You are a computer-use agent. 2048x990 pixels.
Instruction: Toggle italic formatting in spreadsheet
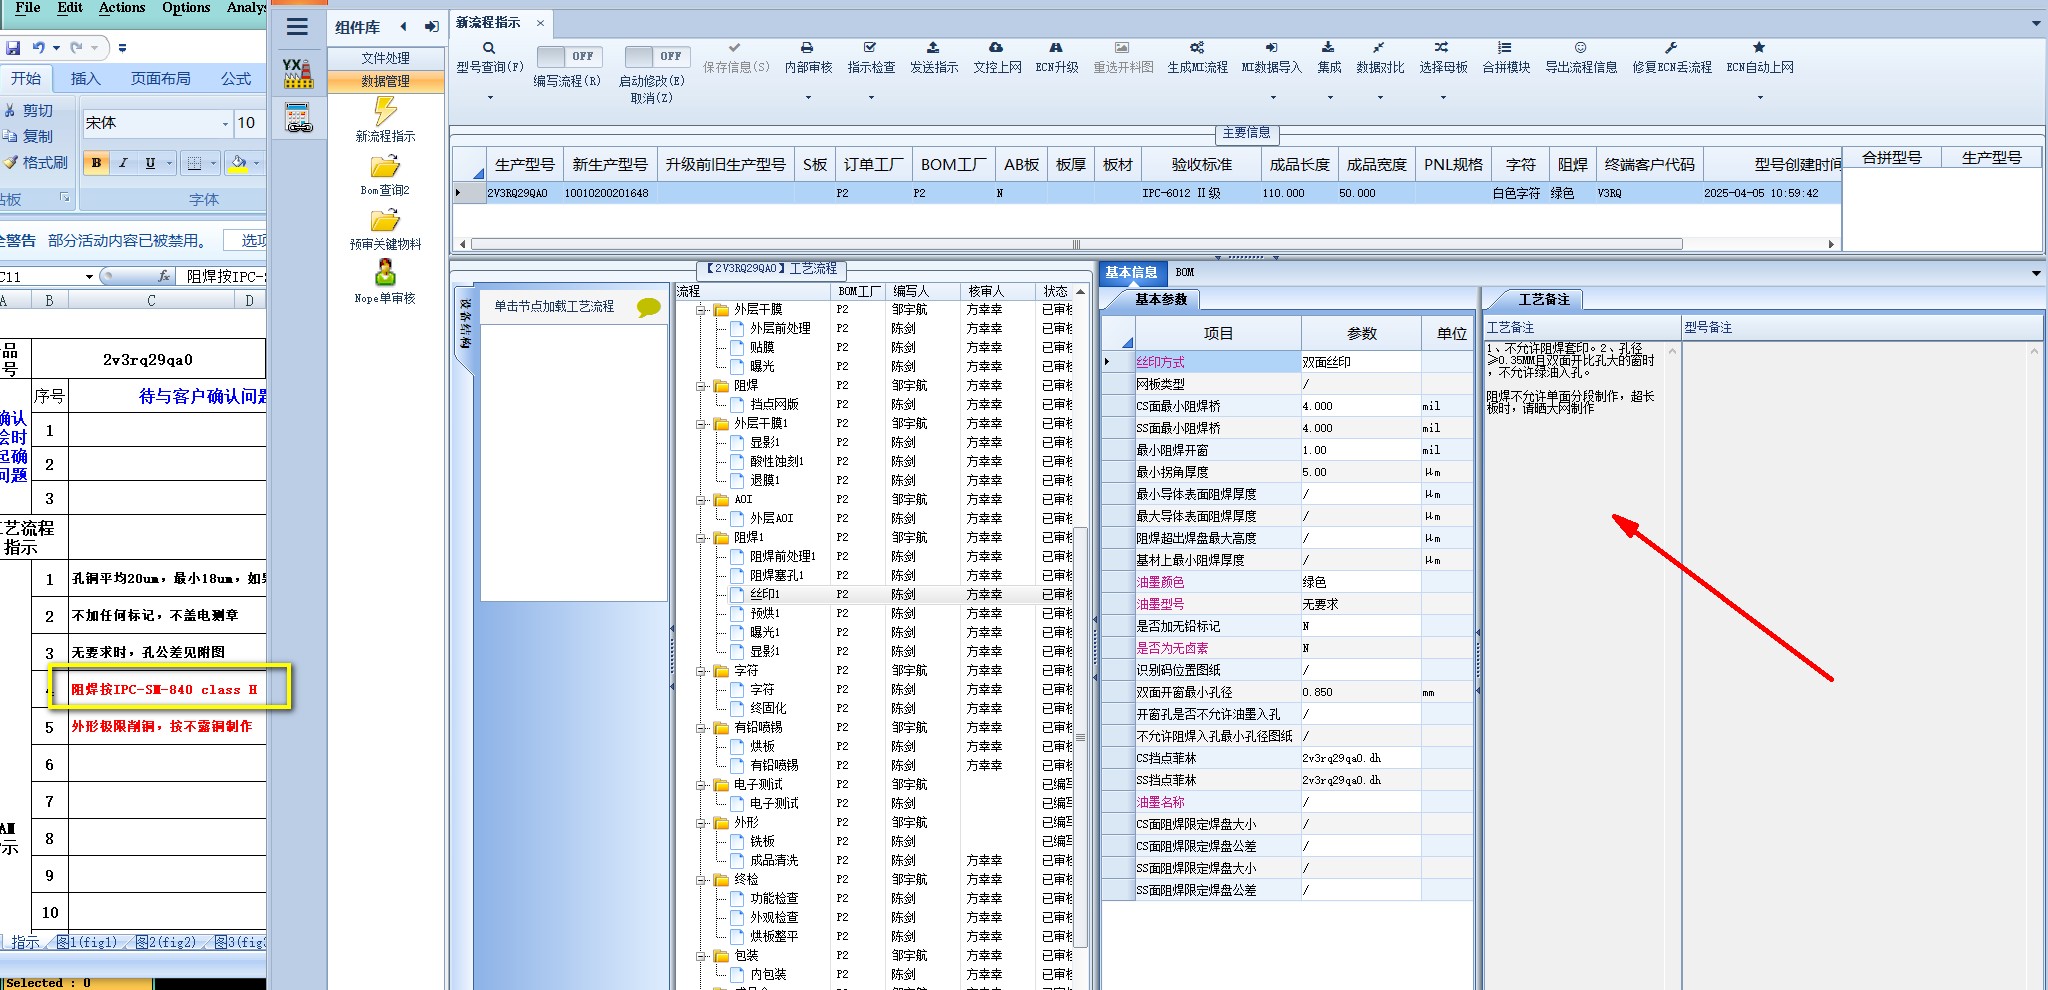tap(123, 163)
